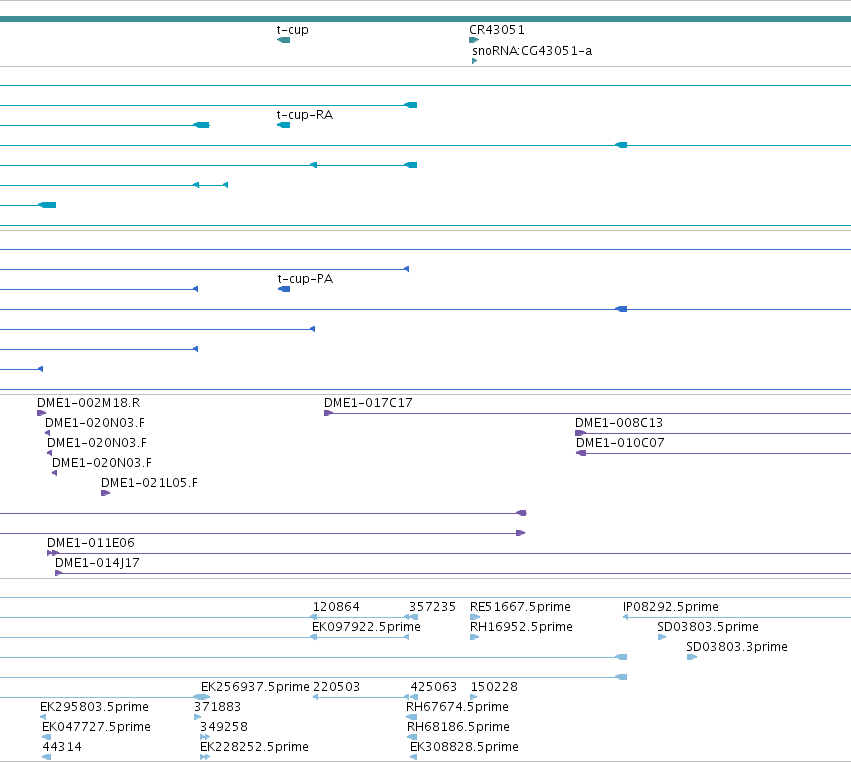Screen dimensions: 851x762
Task: Click DME1-008C13 arrow glyph
Action: click(x=580, y=433)
